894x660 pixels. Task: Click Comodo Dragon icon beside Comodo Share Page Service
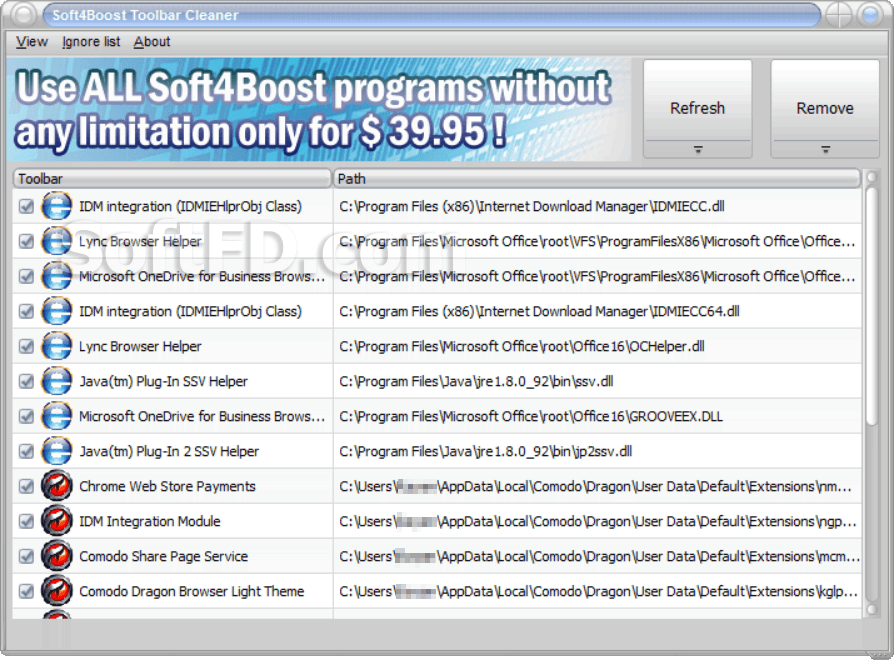(x=57, y=556)
